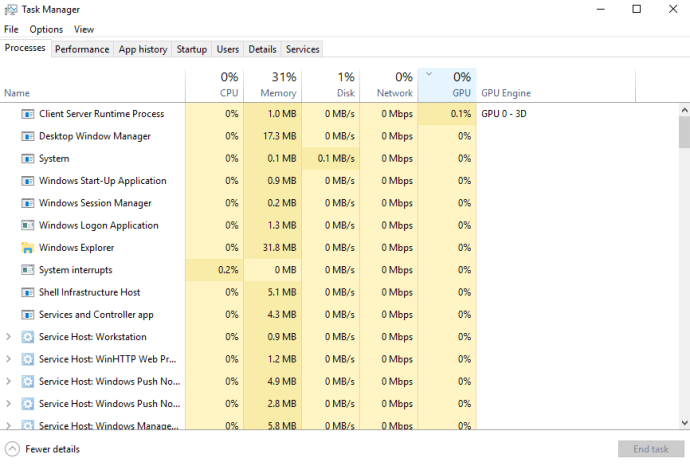Expand Service Host: WinHTTP Web Proxy group
Image resolution: width=690 pixels, height=466 pixels.
click(9, 359)
